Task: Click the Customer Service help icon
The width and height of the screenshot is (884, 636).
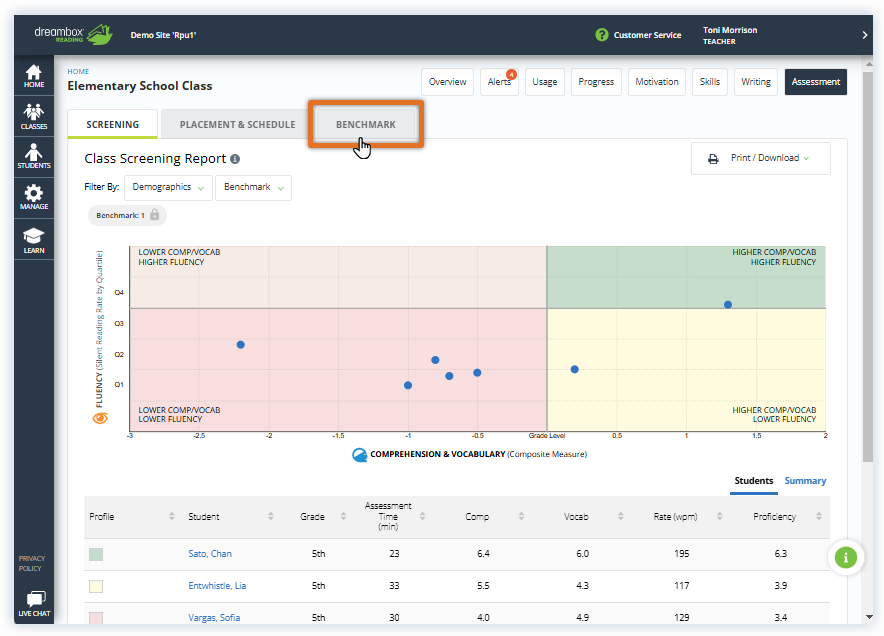Action: click(x=600, y=34)
